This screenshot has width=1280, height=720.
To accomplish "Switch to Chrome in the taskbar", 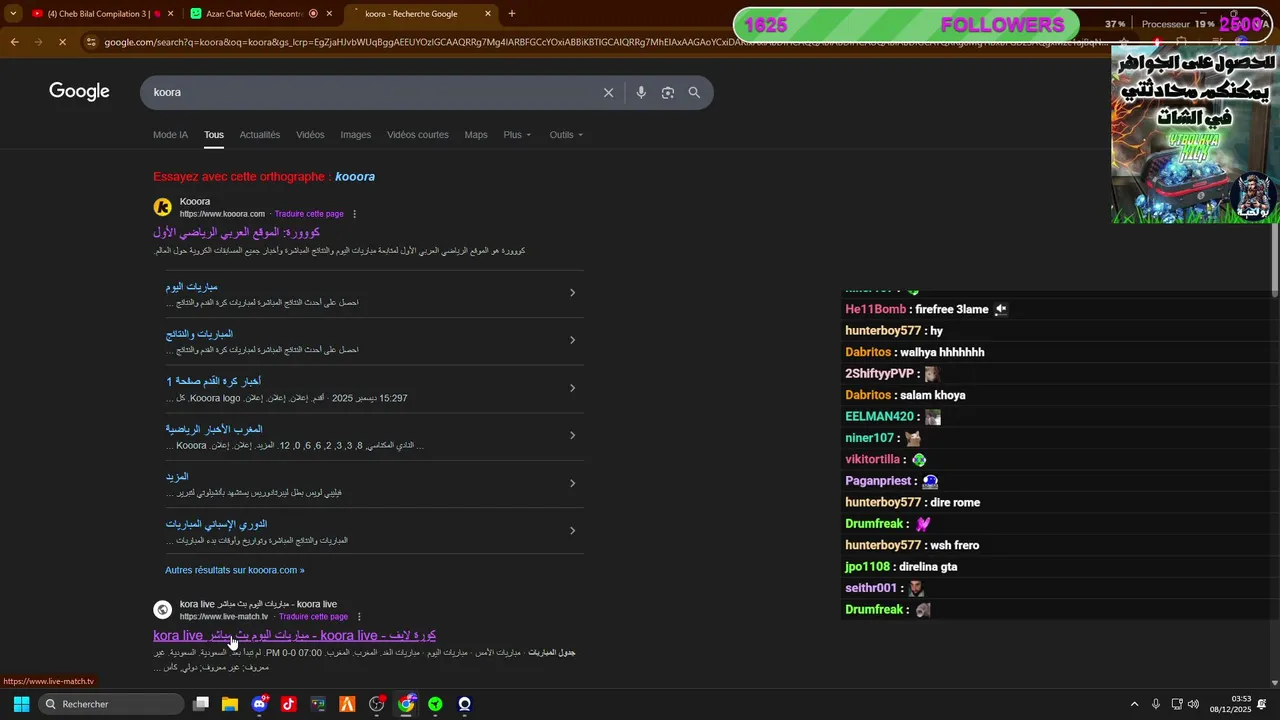I will [x=406, y=704].
